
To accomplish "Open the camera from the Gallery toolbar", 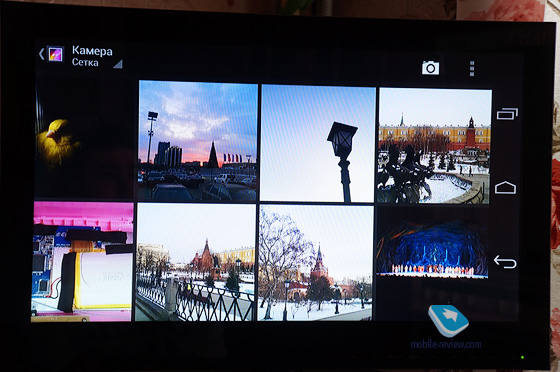I will pyautogui.click(x=430, y=67).
